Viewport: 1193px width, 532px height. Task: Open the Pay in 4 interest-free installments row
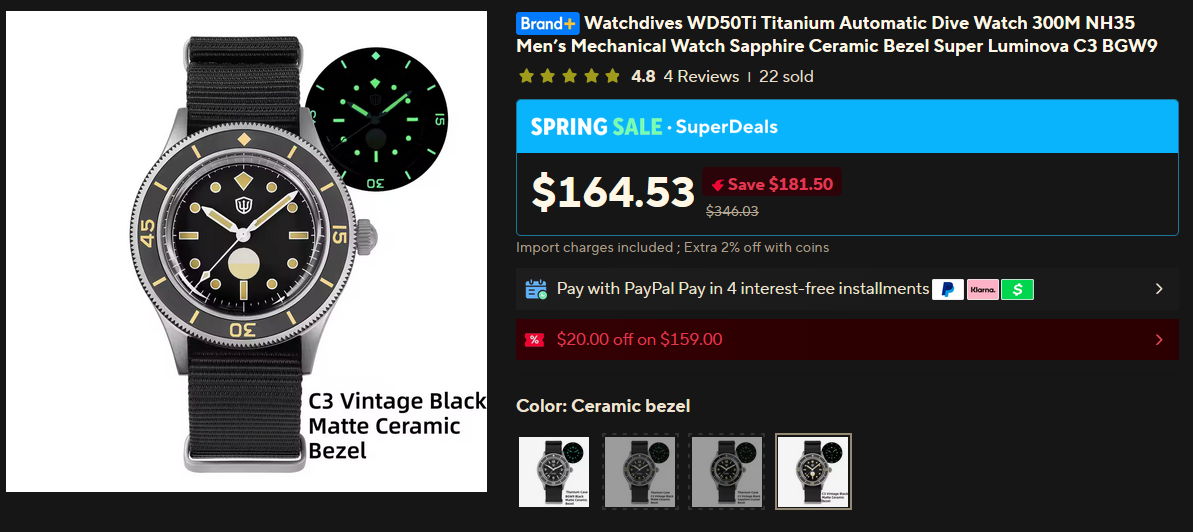[847, 289]
